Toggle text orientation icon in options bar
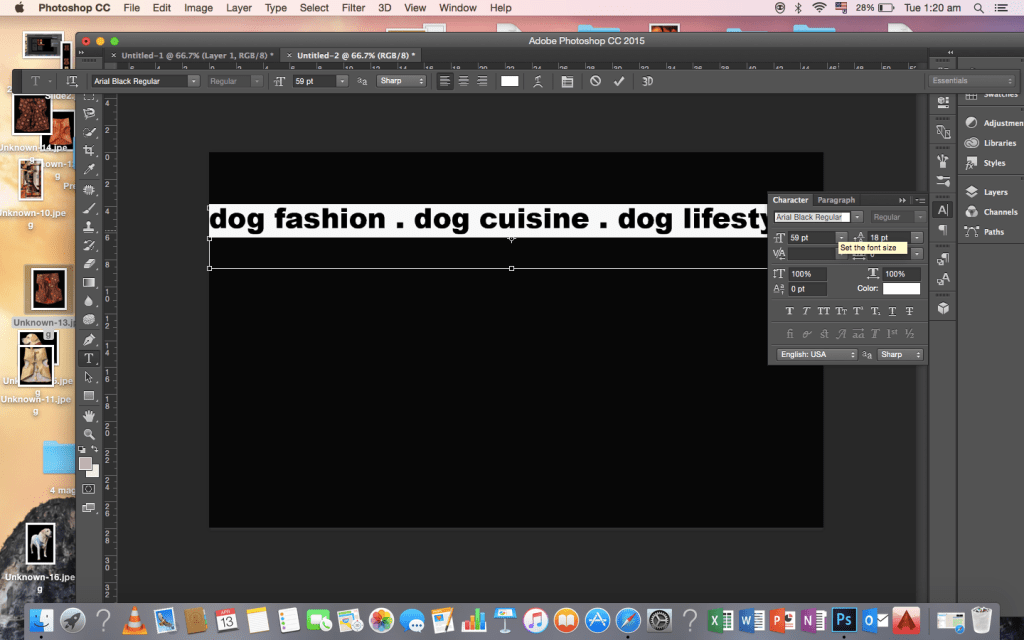 click(71, 81)
